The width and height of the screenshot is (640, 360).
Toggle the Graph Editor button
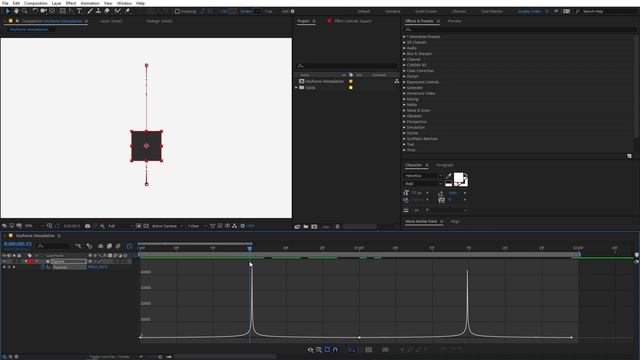point(129,246)
